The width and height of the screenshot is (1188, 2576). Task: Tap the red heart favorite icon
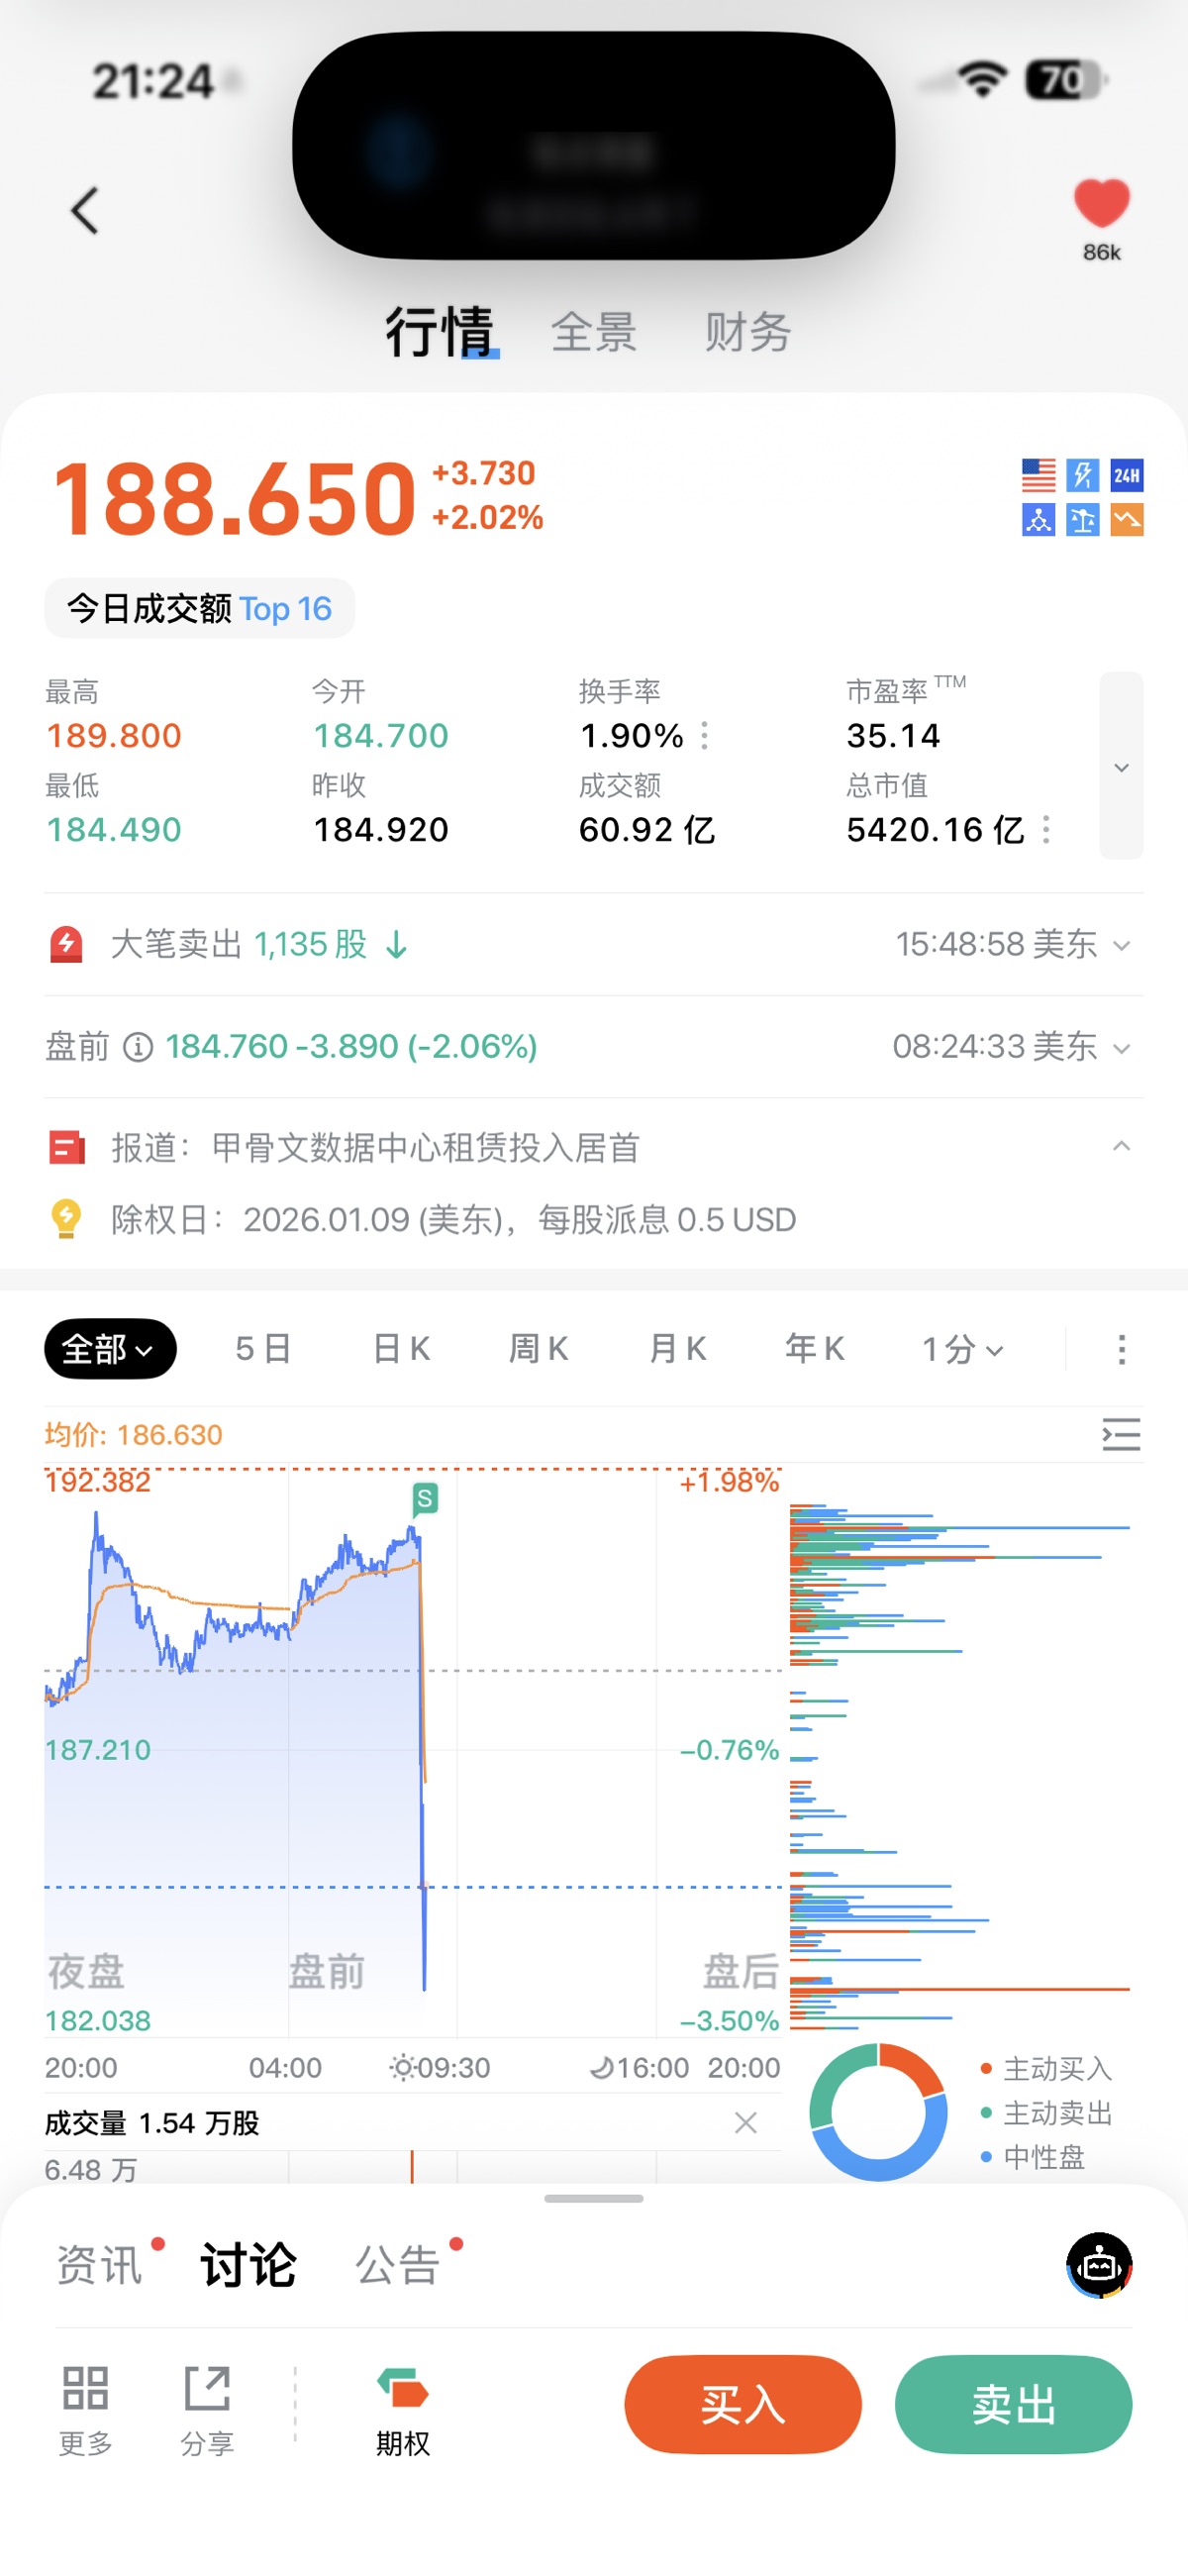click(1101, 203)
